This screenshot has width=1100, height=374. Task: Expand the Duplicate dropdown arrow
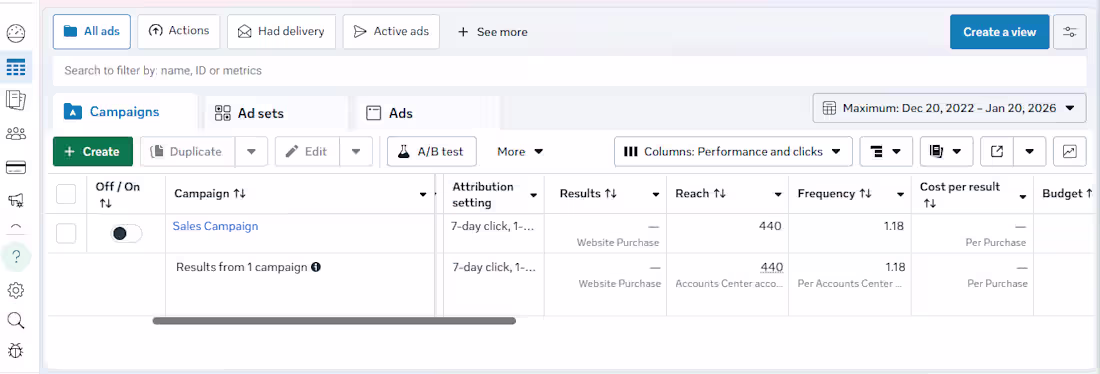[251, 152]
